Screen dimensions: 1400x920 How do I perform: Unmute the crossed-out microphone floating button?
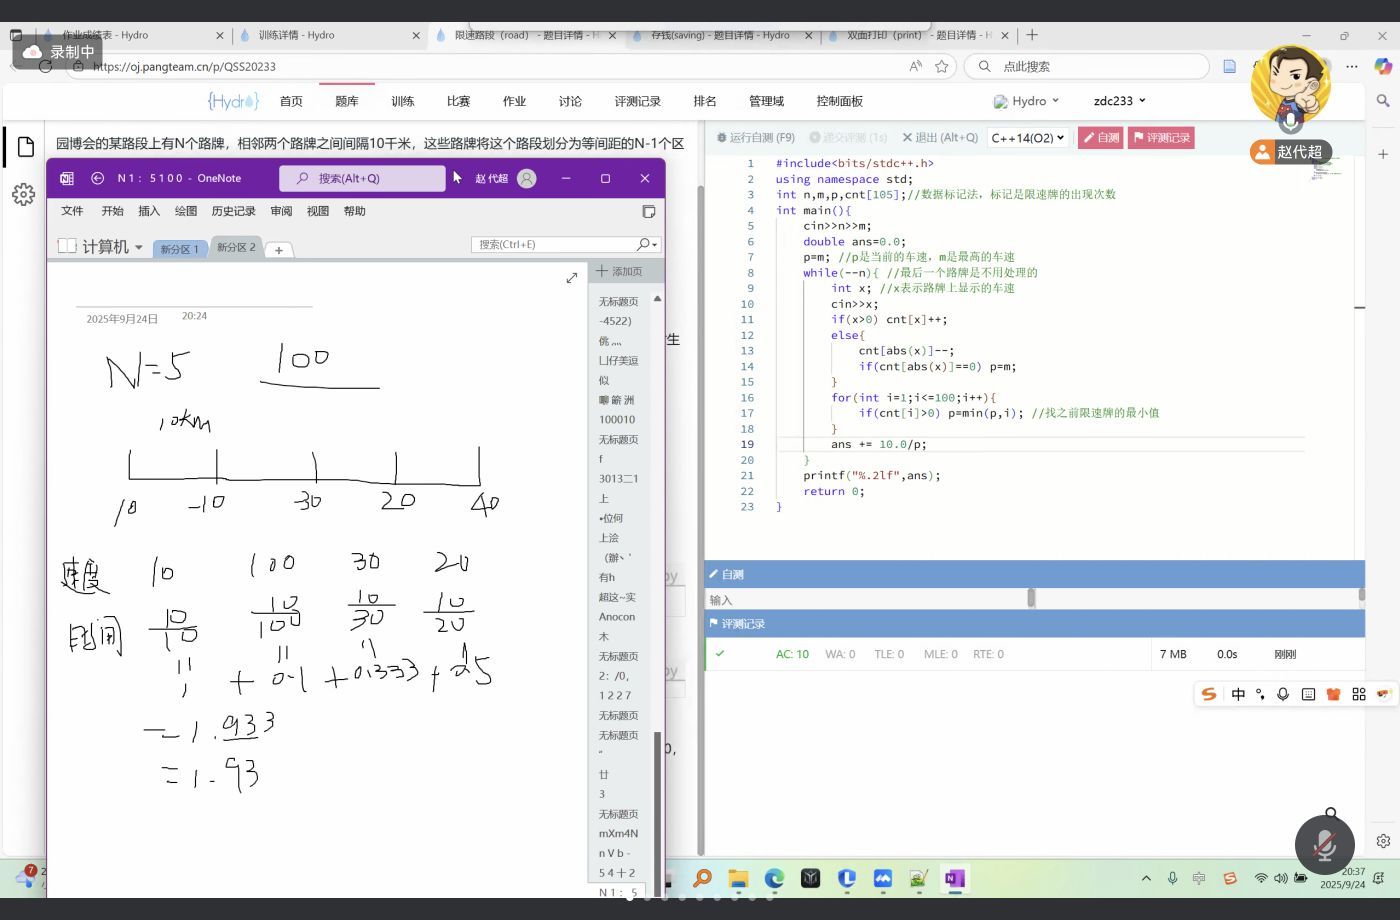tap(1324, 845)
